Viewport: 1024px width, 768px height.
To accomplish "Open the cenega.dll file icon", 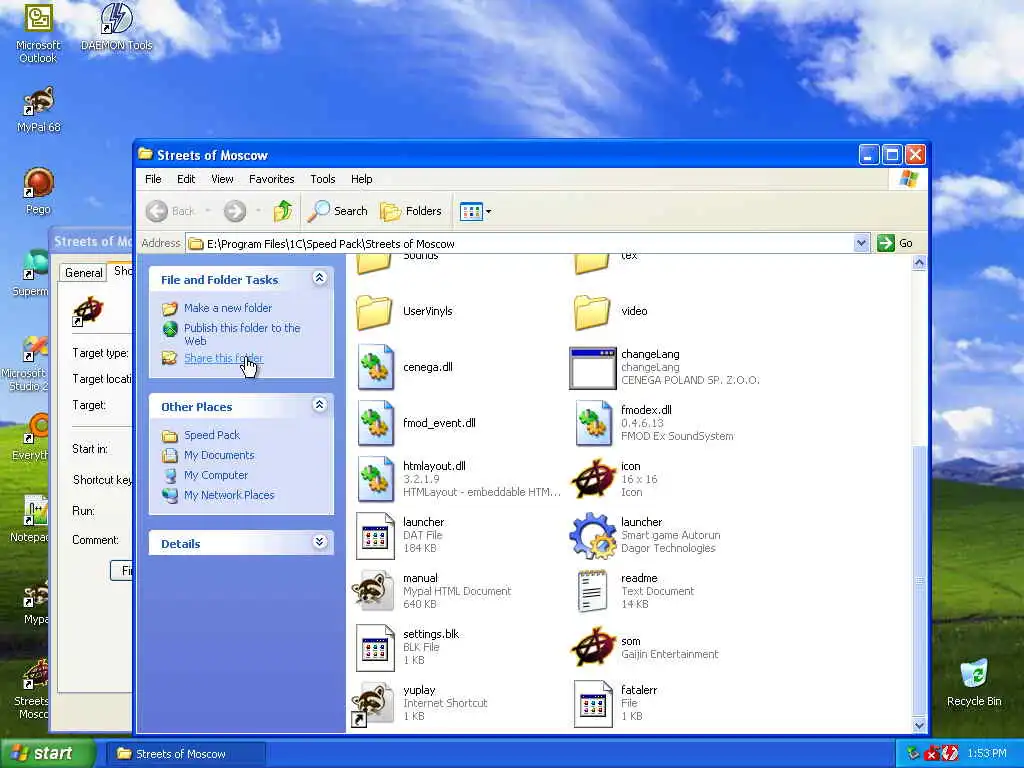I will 376,367.
